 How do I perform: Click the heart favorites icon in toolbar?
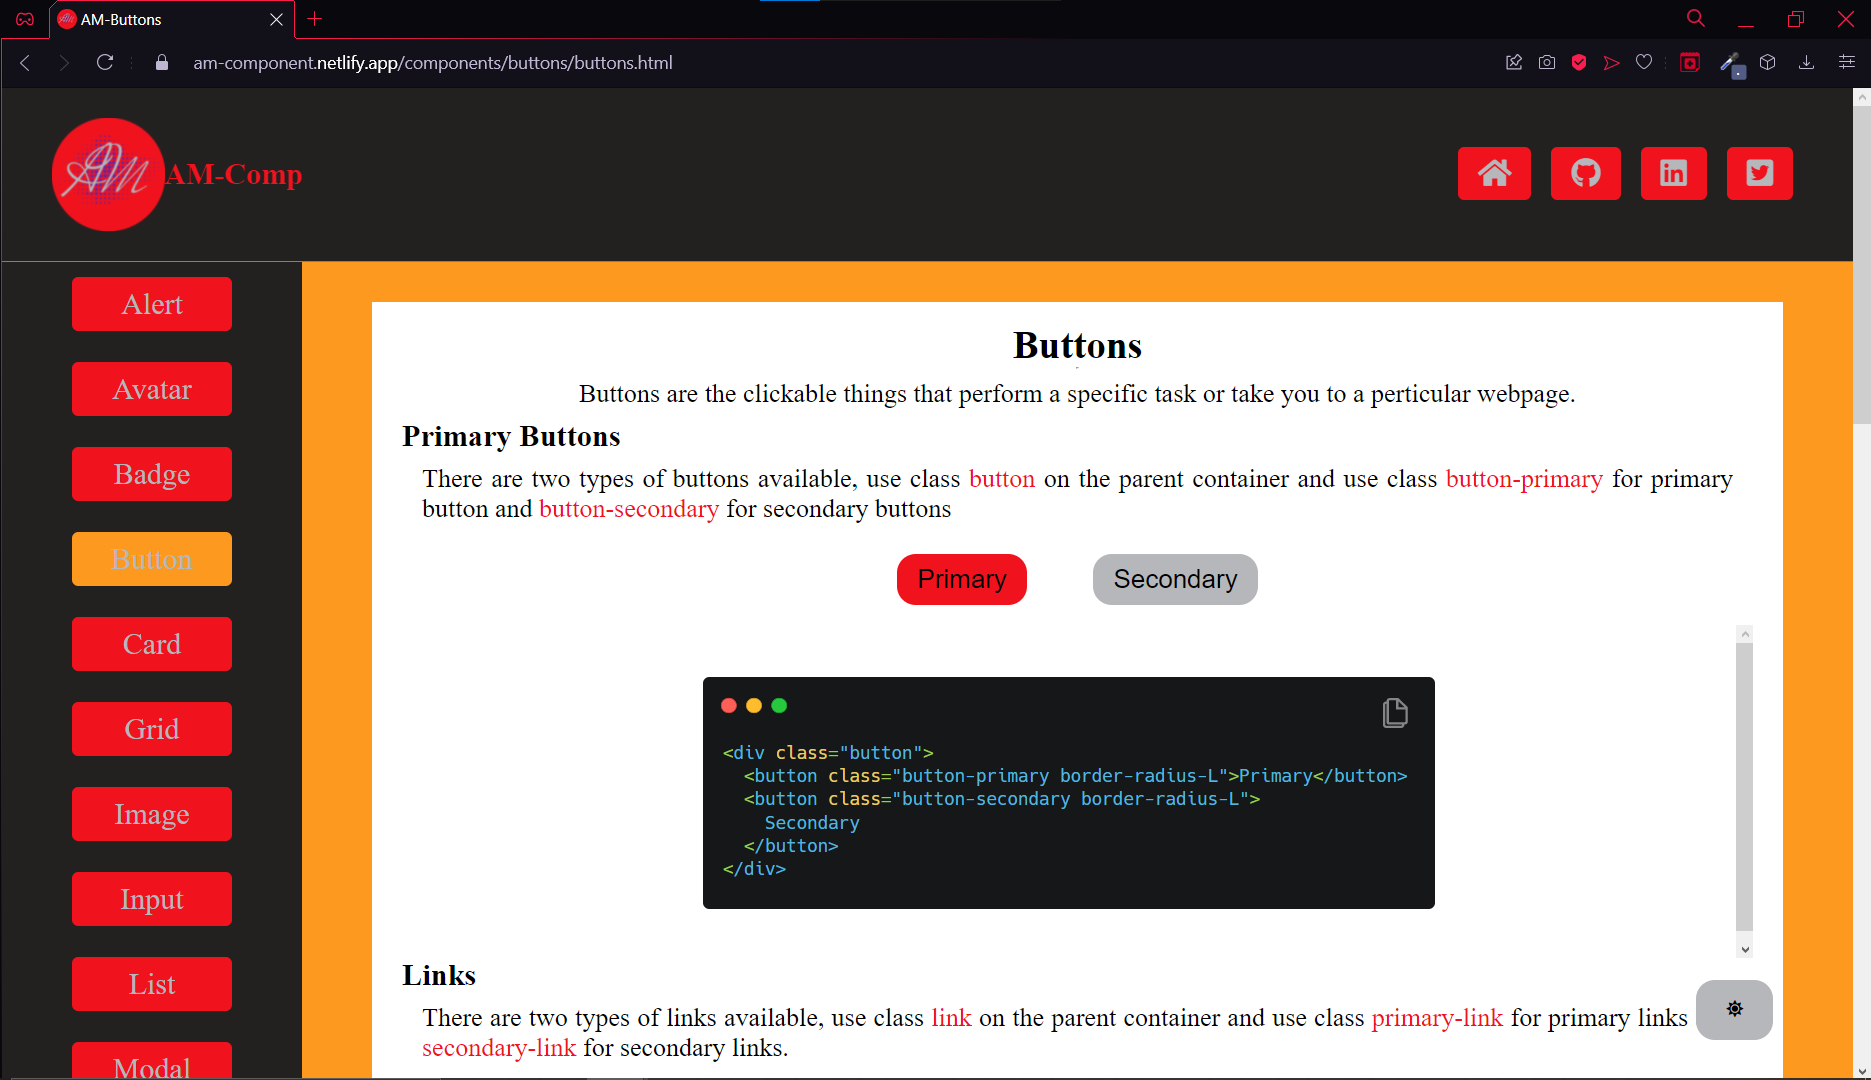click(1643, 62)
